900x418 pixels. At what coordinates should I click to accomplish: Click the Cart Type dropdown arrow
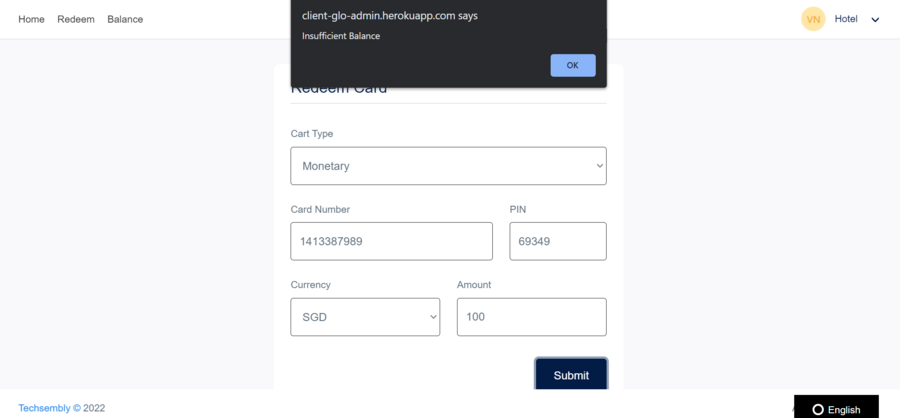tap(599, 166)
